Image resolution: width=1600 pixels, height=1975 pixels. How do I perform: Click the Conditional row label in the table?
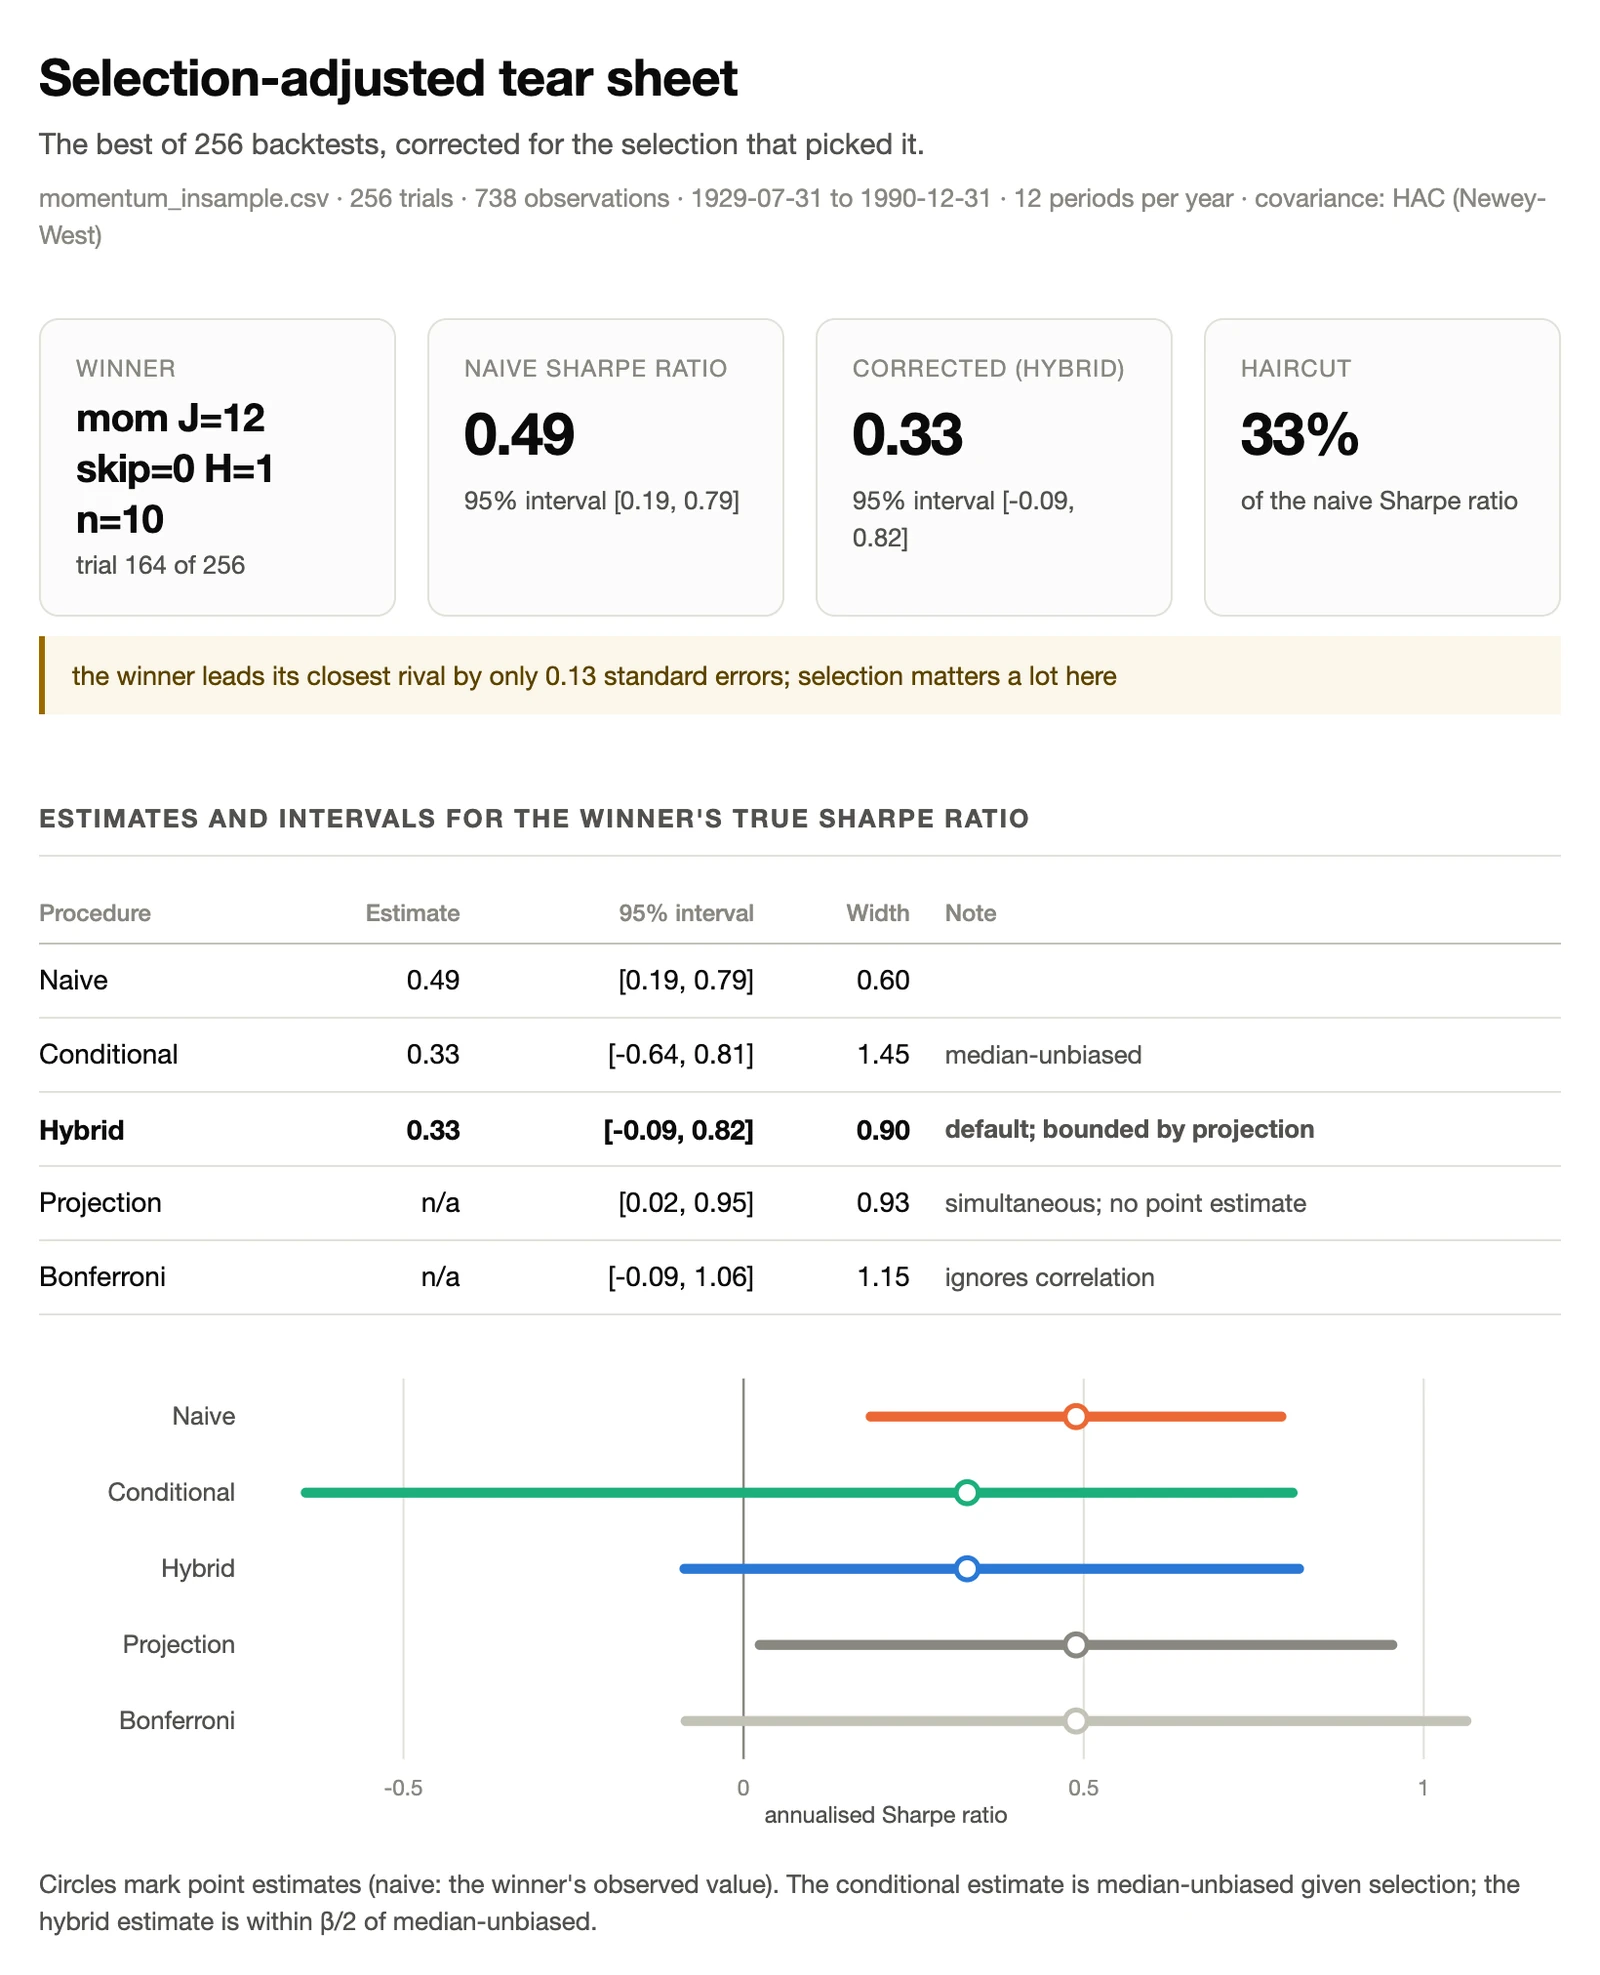coord(108,1054)
